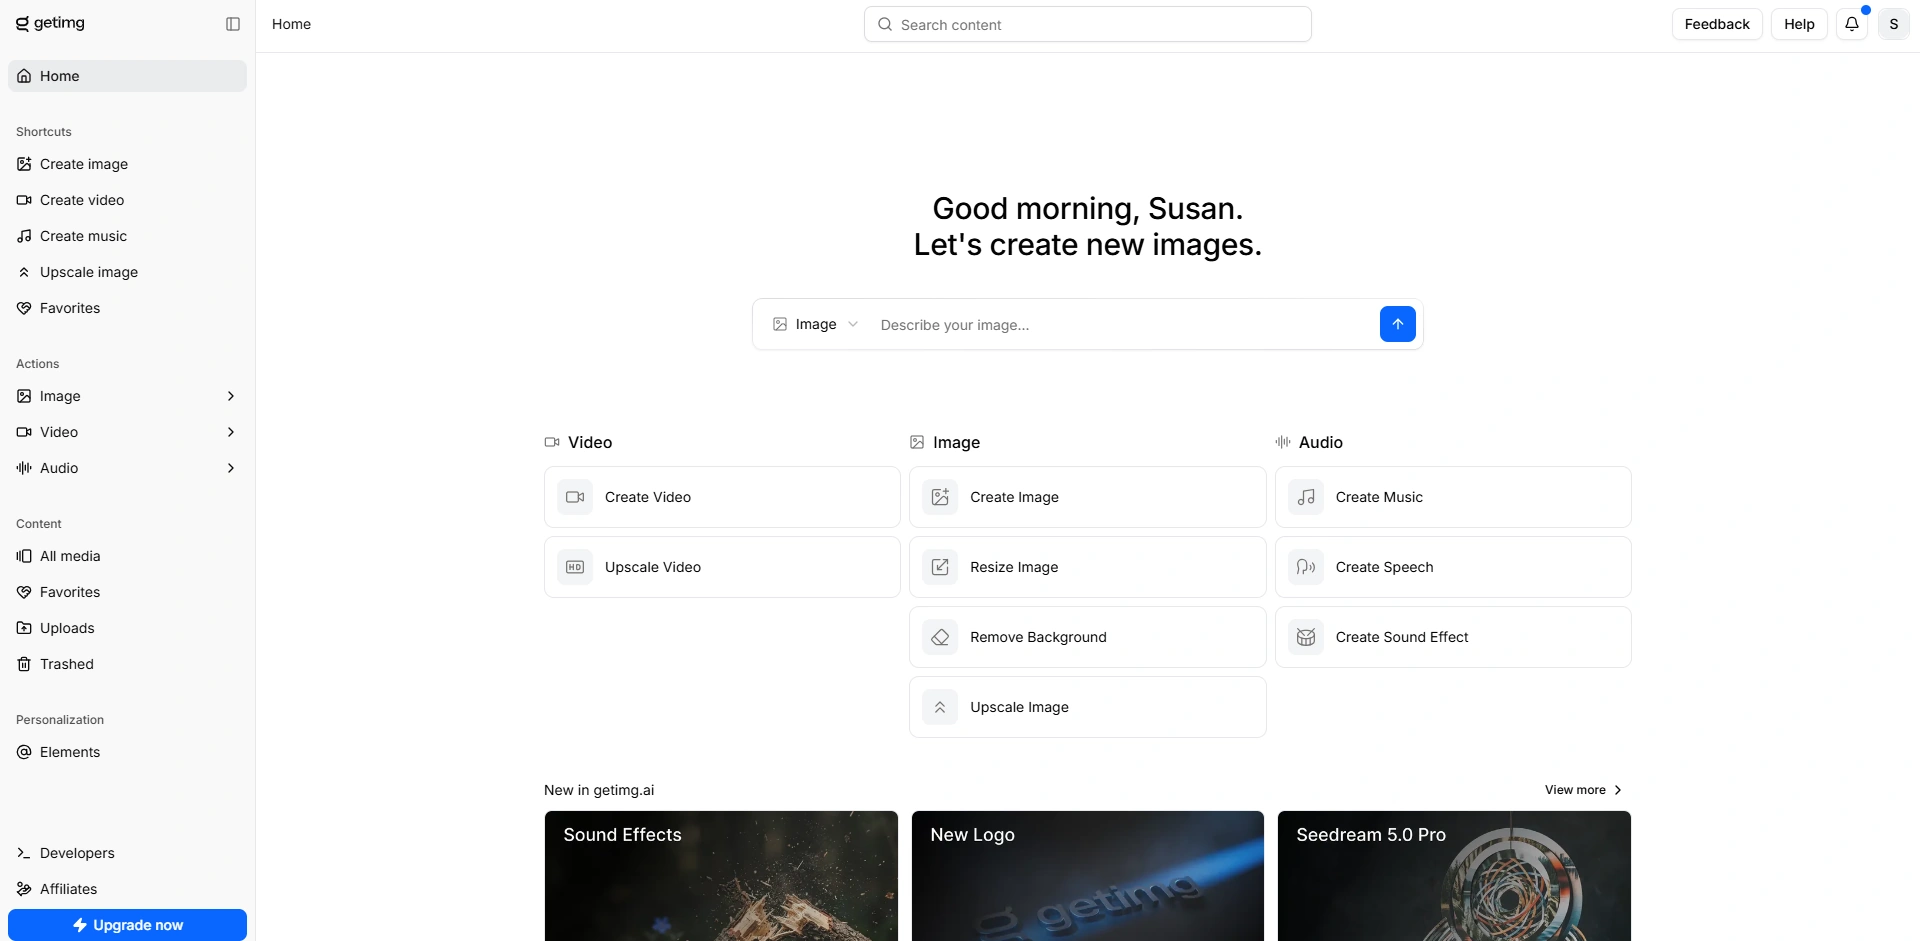Open Favorites under Shortcuts

(127, 308)
